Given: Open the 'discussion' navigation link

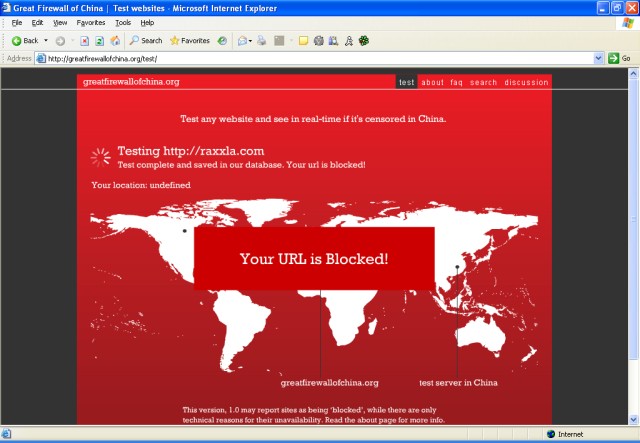Looking at the screenshot, I should pyautogui.click(x=526, y=82).
